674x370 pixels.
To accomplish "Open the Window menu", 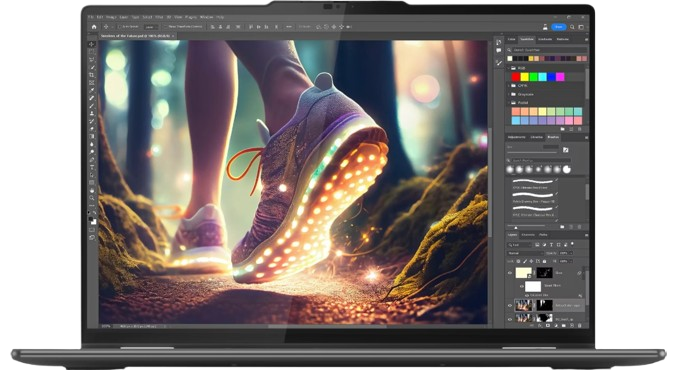I will click(207, 17).
